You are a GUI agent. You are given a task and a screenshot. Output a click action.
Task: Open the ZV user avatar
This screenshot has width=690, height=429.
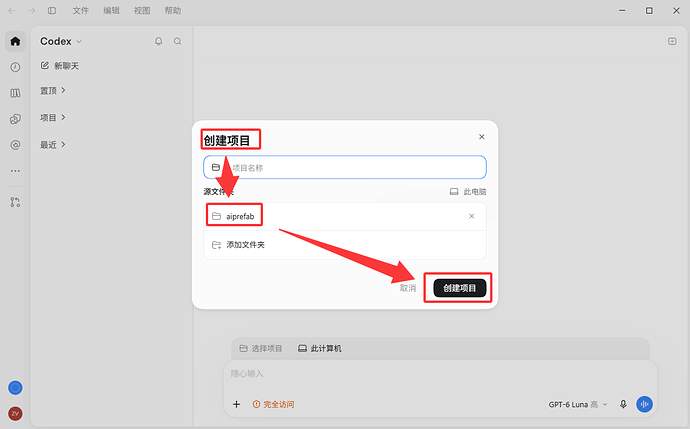click(15, 413)
